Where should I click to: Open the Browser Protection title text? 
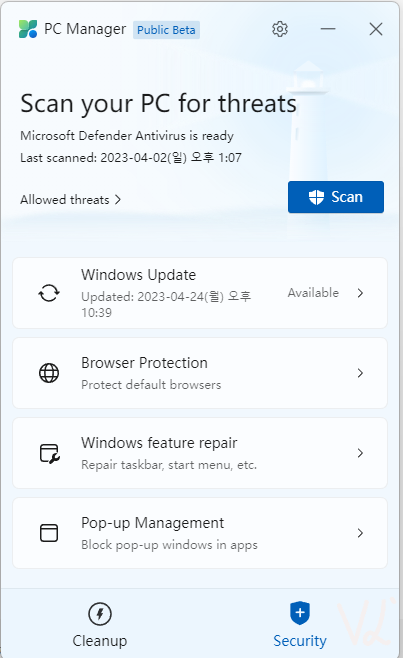144,363
